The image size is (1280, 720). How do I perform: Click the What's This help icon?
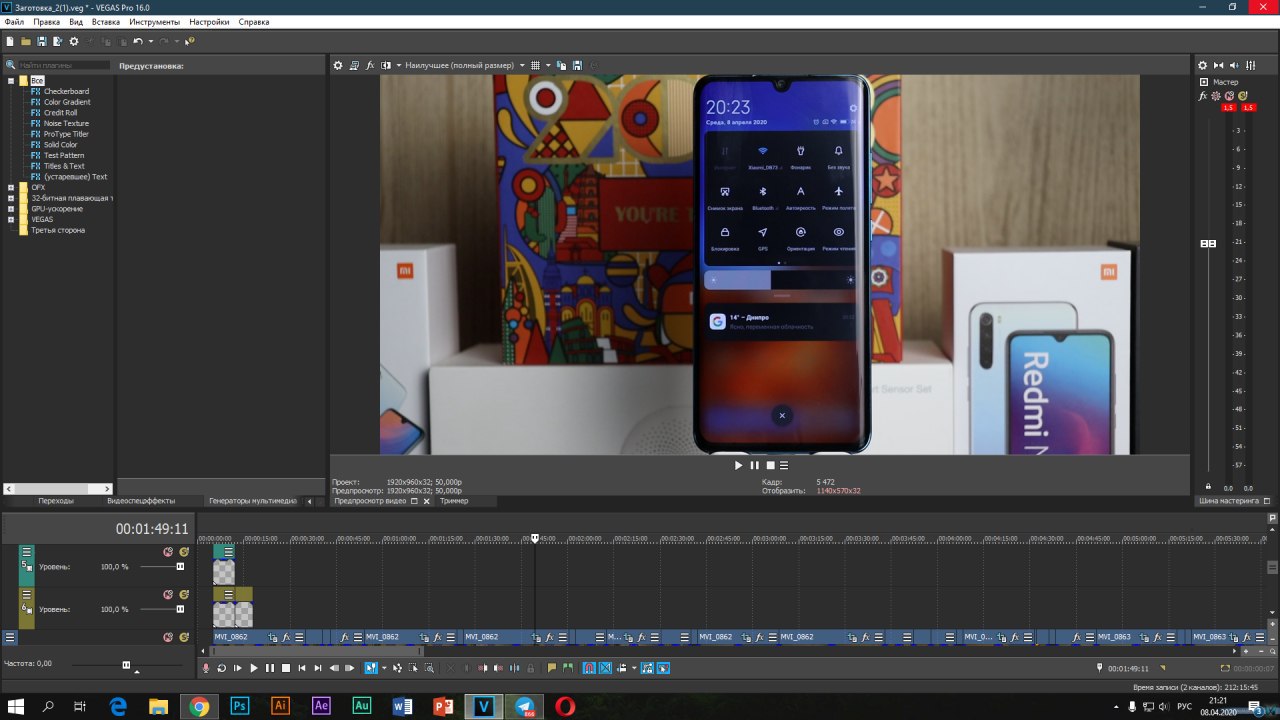(x=189, y=41)
